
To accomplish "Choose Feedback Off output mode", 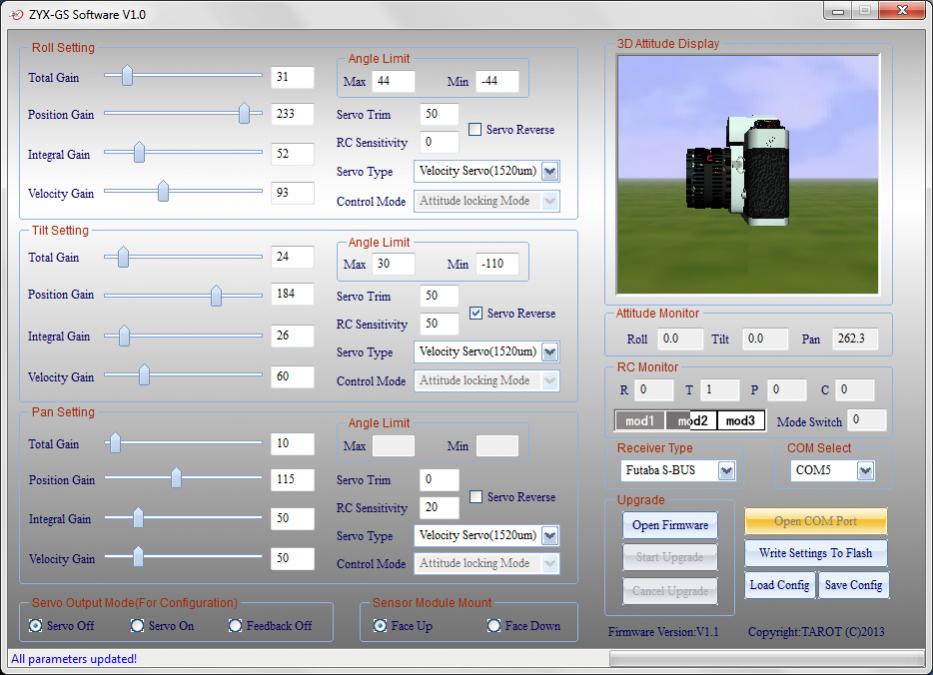I will (236, 626).
